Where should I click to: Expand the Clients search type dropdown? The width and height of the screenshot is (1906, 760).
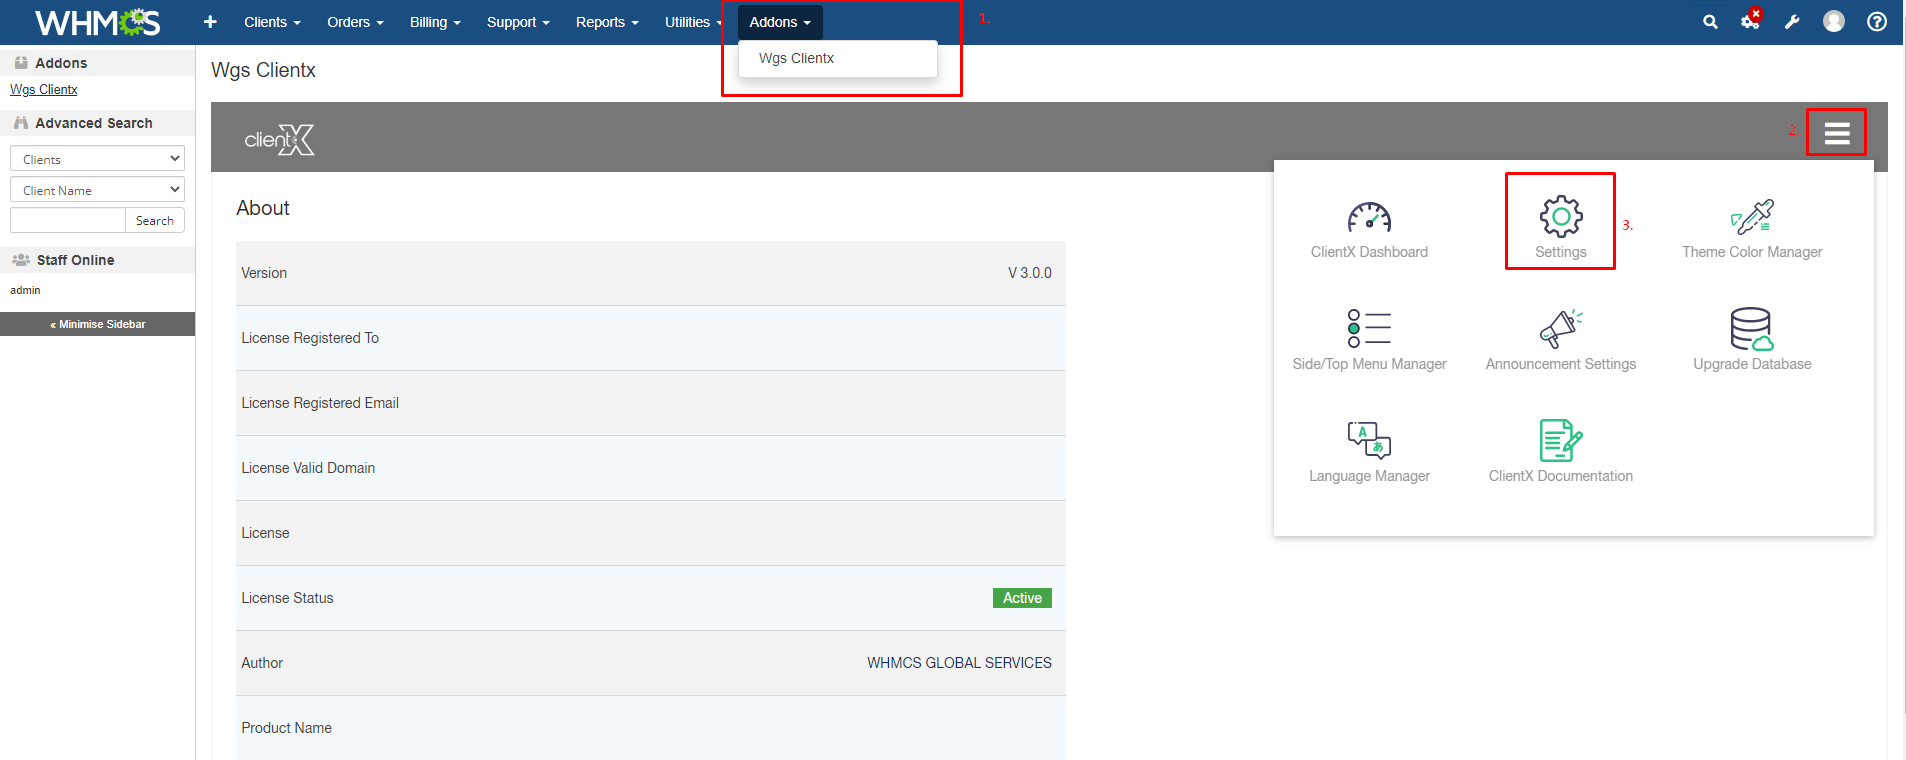coord(97,159)
